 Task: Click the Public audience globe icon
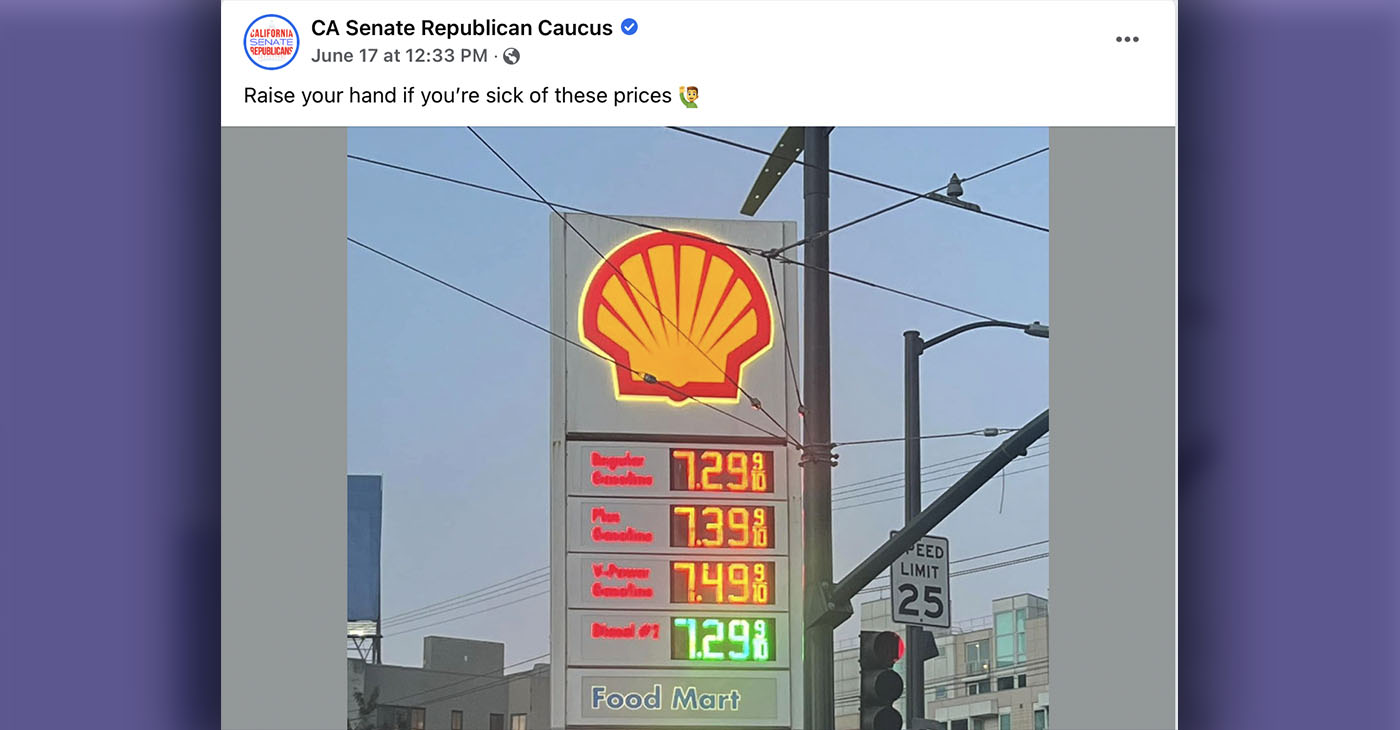pos(511,56)
